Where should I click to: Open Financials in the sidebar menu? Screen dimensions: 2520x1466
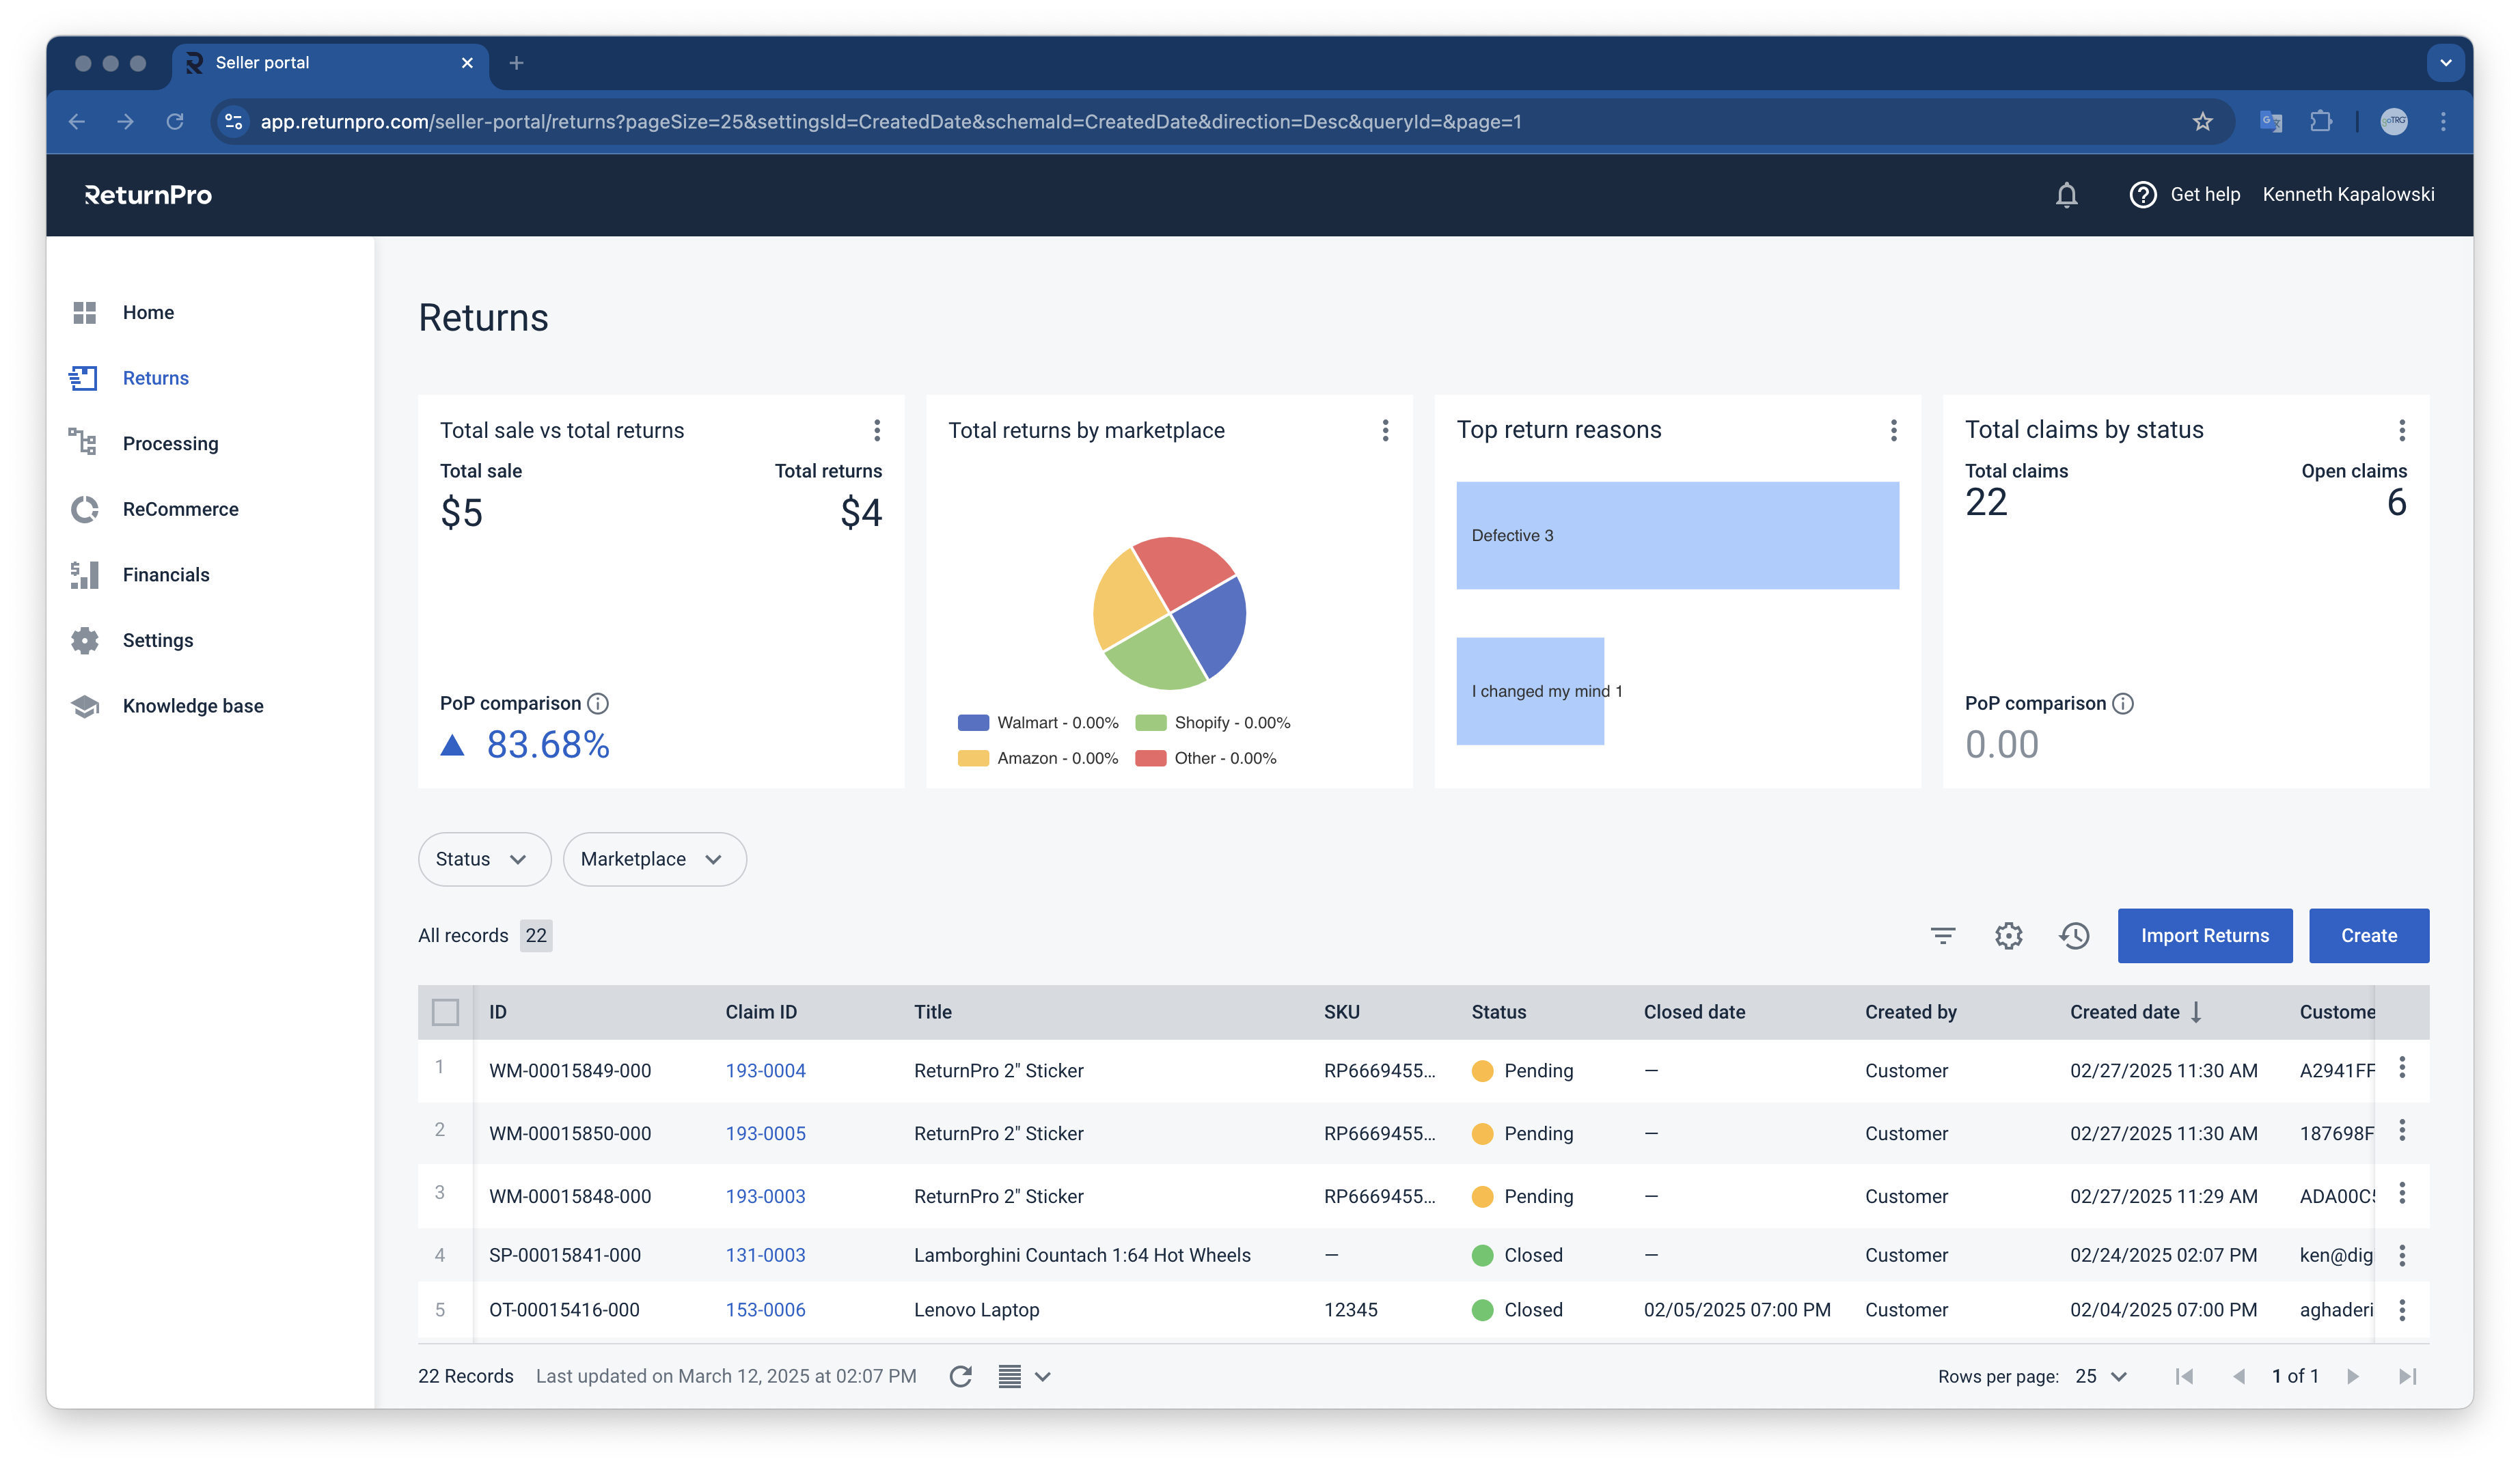tap(166, 575)
